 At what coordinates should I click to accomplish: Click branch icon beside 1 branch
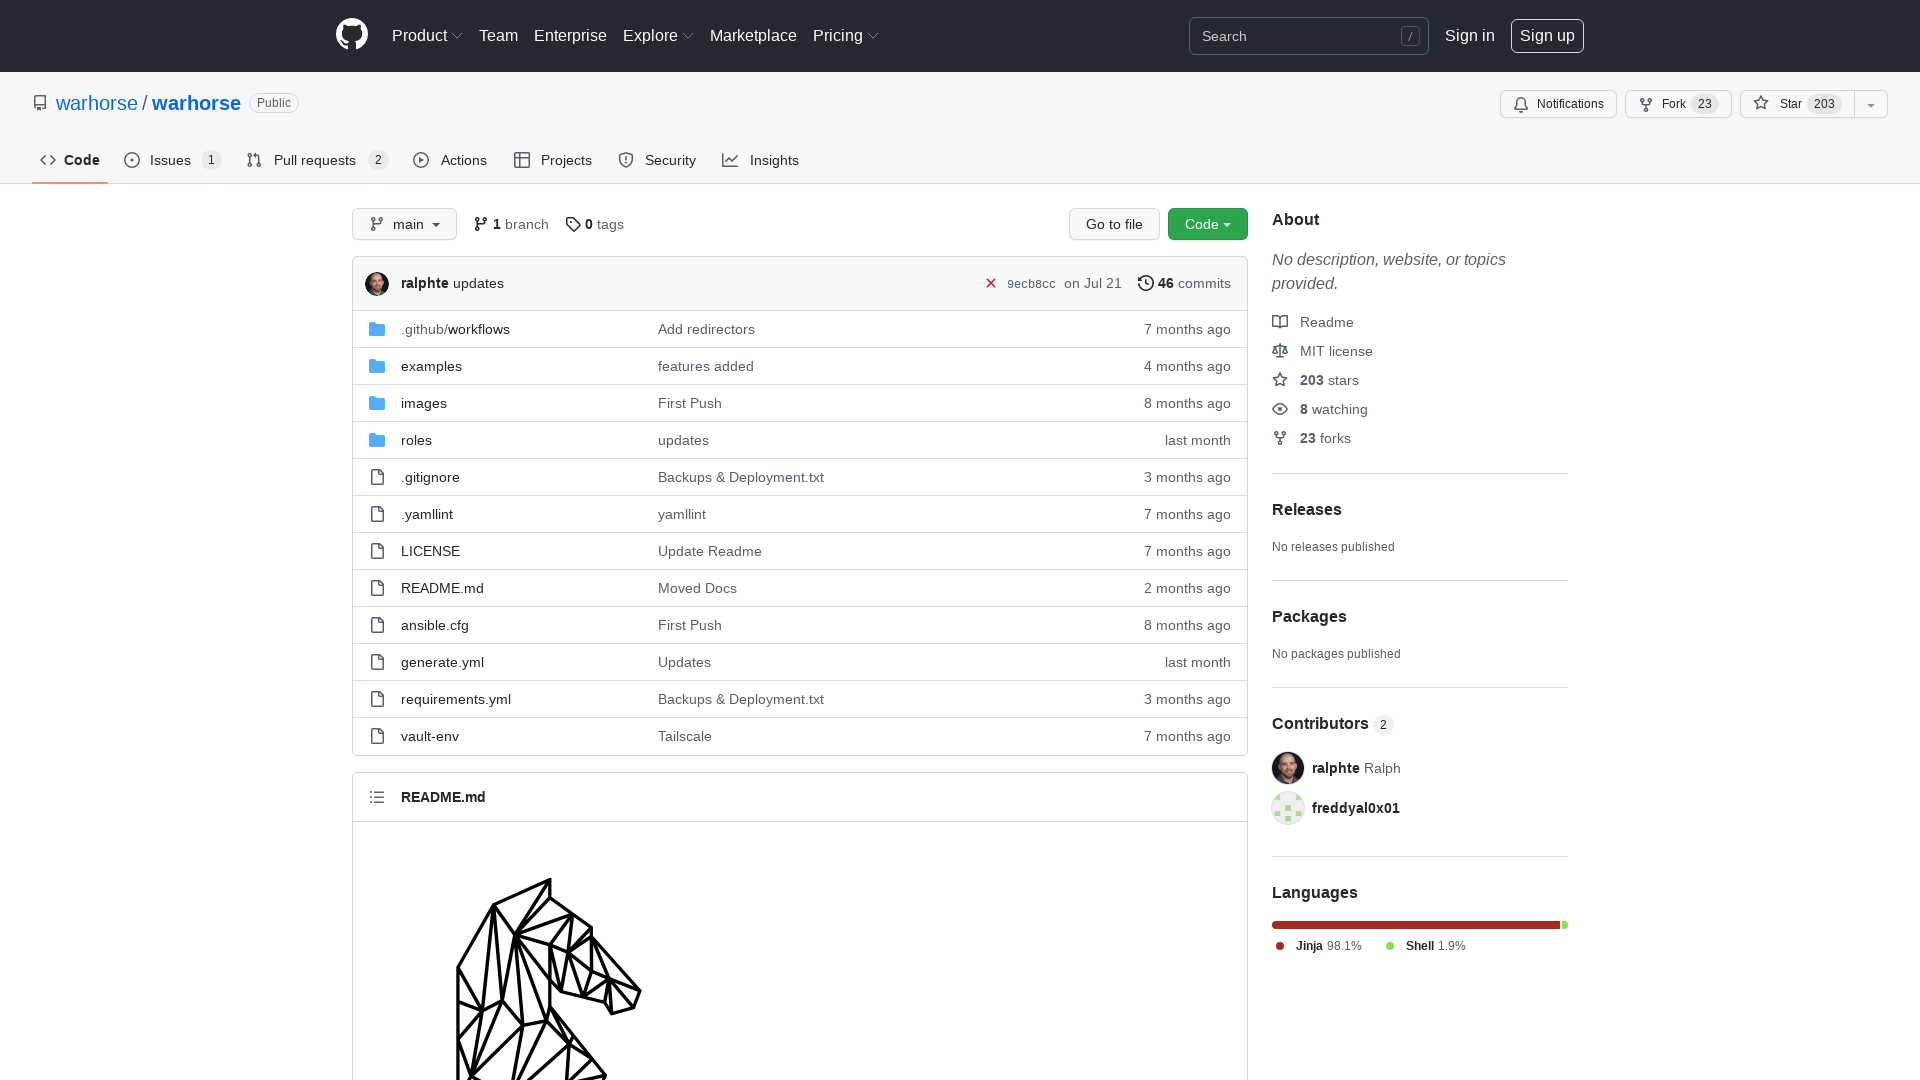click(x=481, y=224)
